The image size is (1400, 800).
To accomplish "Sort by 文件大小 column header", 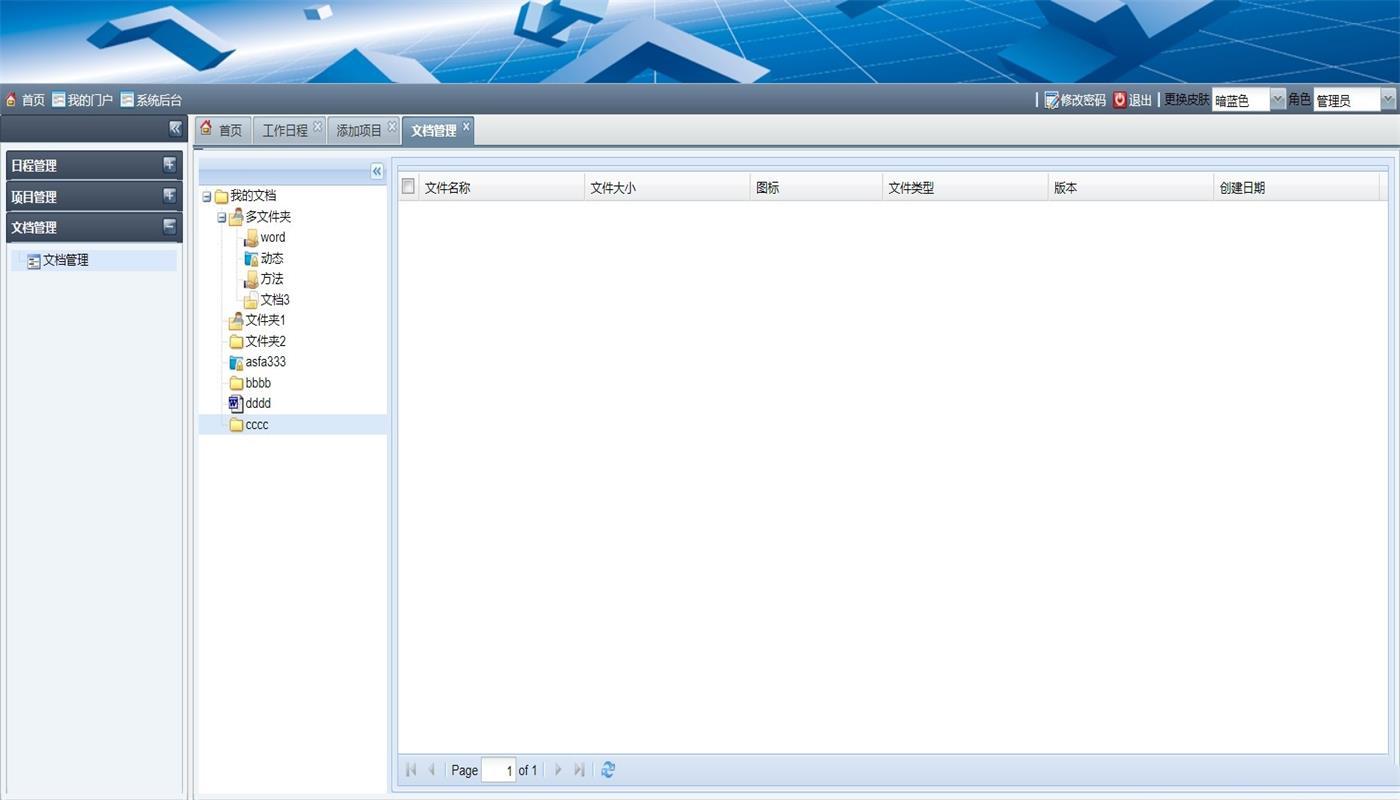I will [x=667, y=187].
